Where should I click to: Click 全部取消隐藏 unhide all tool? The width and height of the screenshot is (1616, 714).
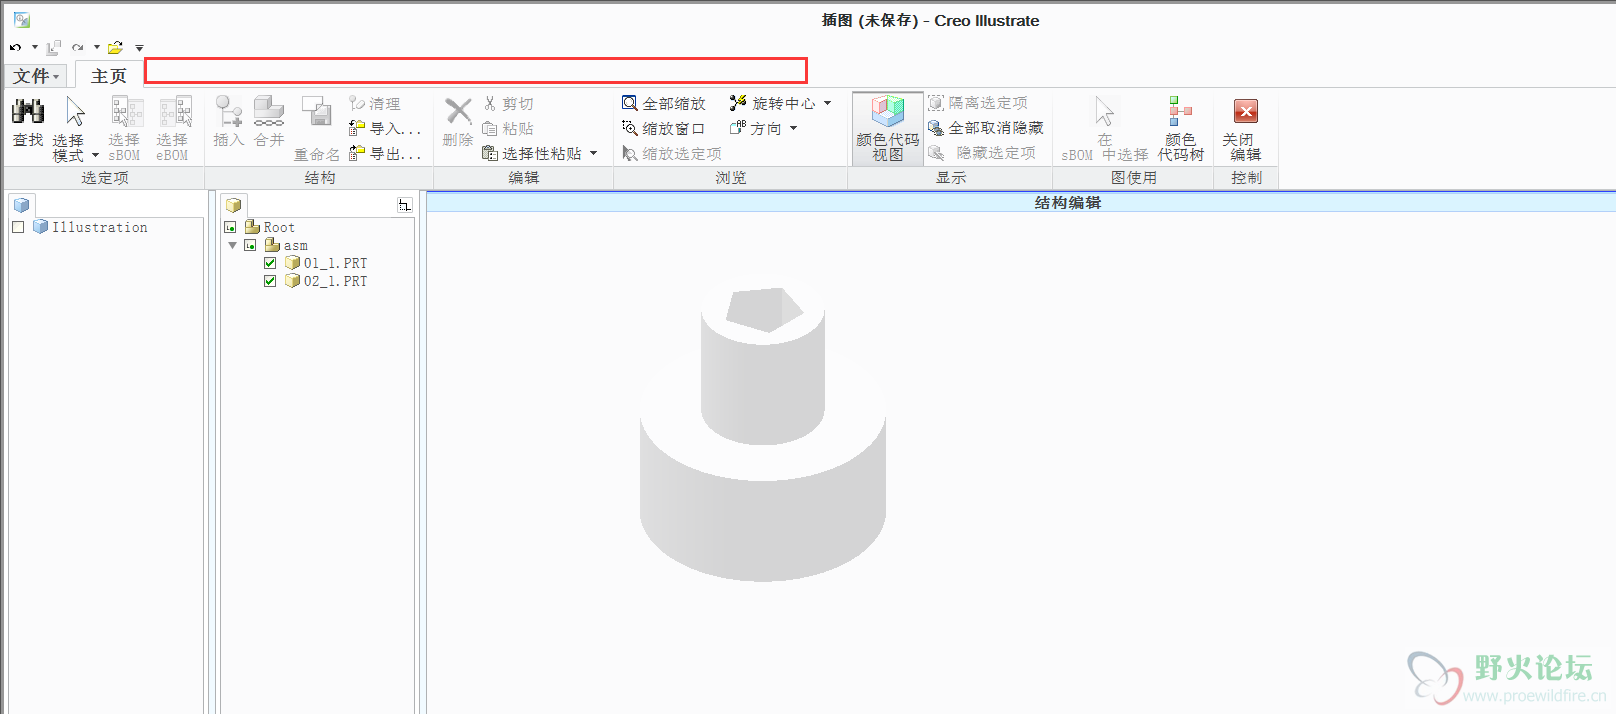986,128
